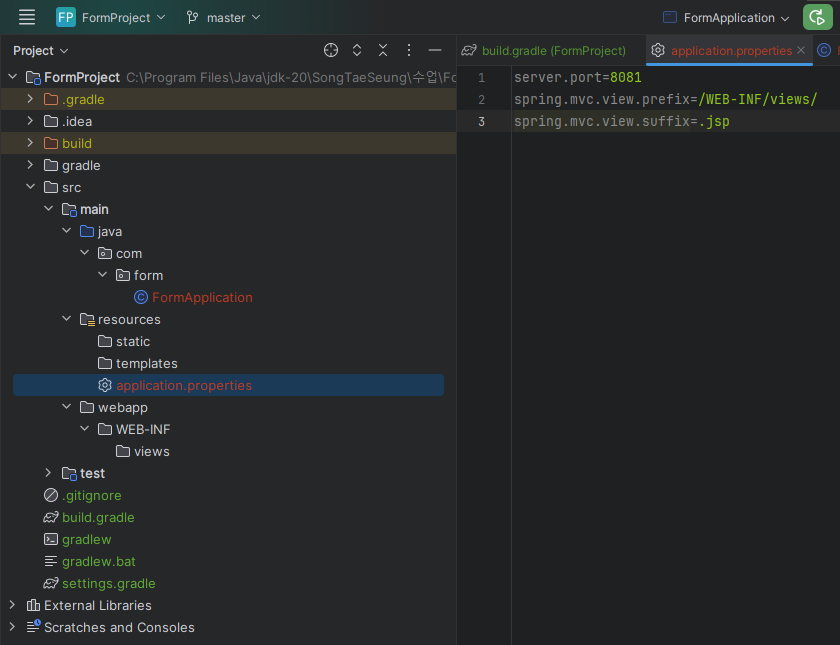Click the .gitignore ignore icon
The image size is (840, 645).
click(51, 495)
